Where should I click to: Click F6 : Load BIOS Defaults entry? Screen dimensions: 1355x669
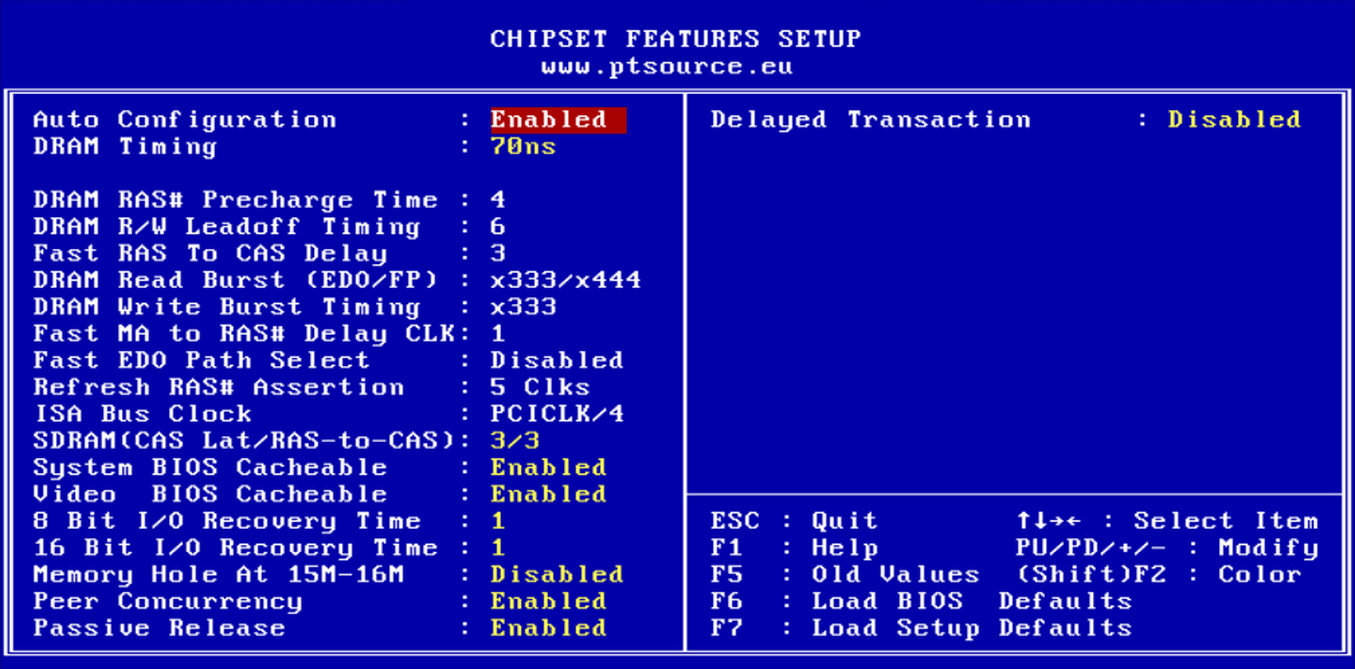[x=922, y=601]
